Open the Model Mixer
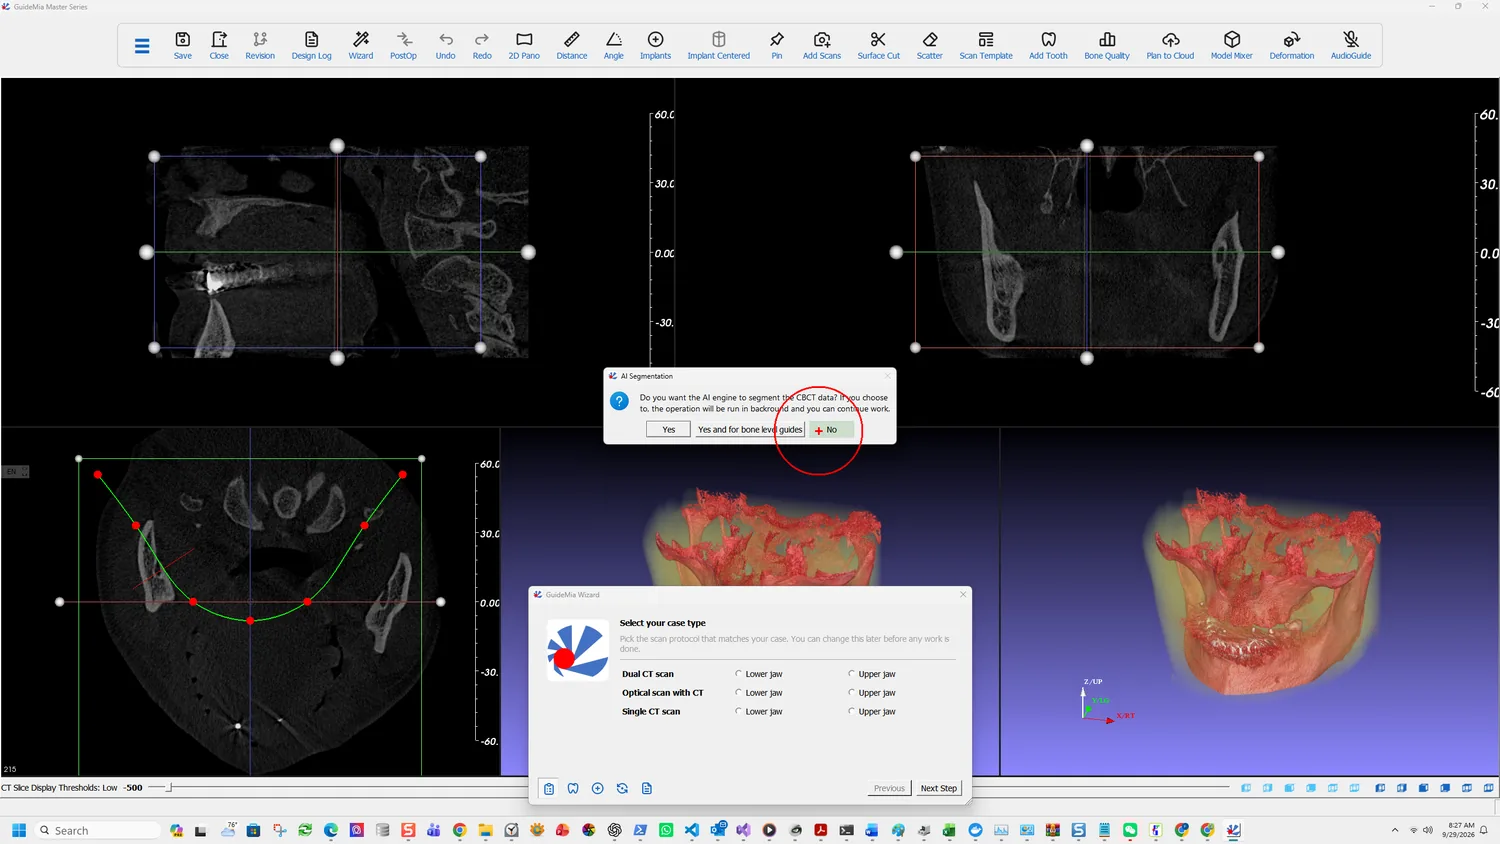 point(1232,46)
